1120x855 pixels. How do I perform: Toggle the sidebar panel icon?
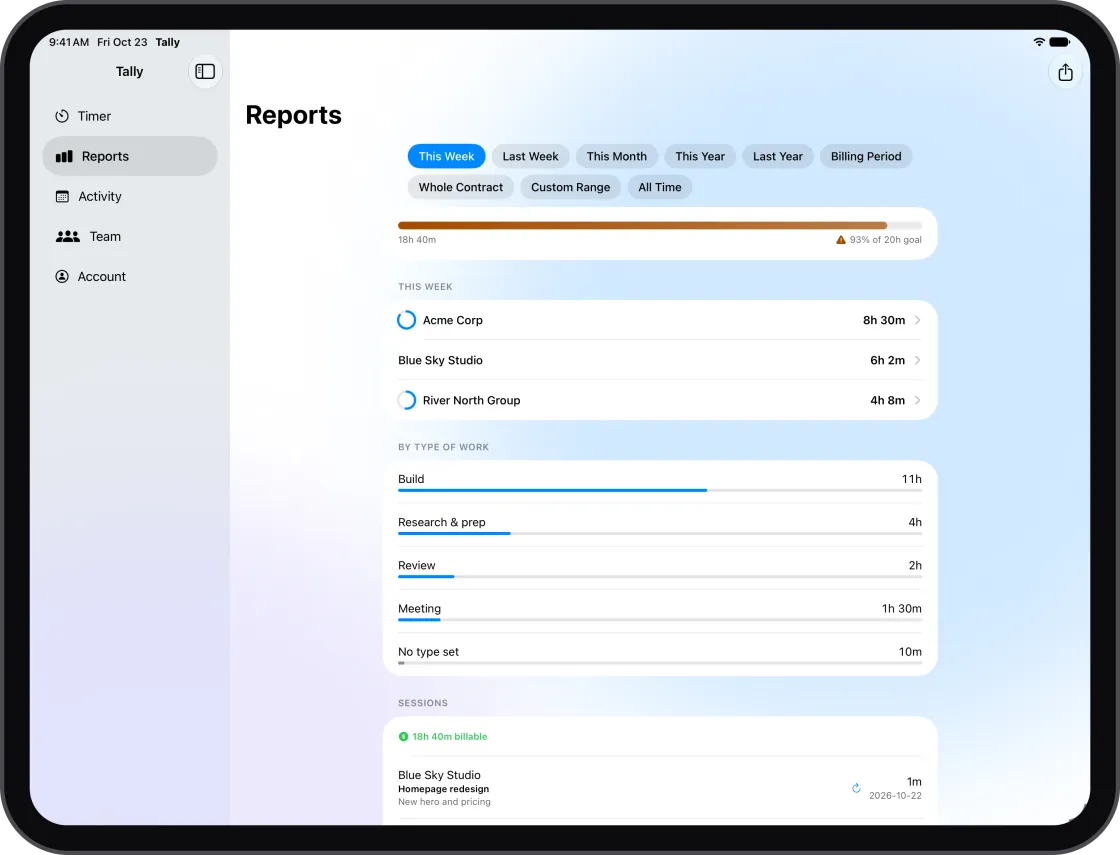point(205,71)
